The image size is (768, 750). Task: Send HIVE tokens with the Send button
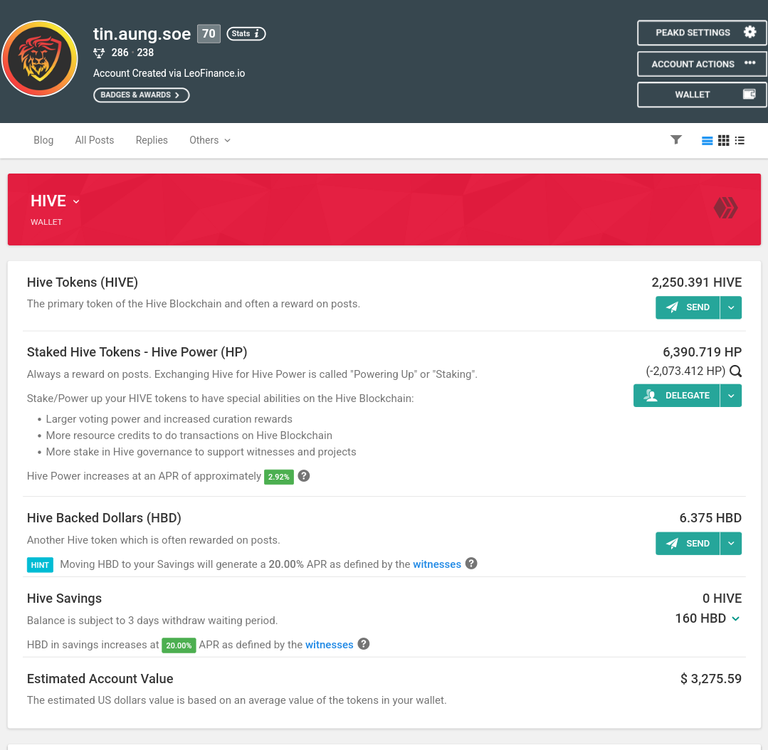tap(688, 308)
